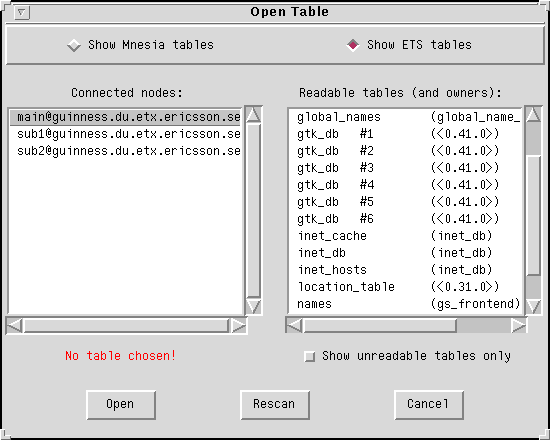This screenshot has height=440, width=550.
Task: Open the window menu button in title bar
Action: coord(22,13)
